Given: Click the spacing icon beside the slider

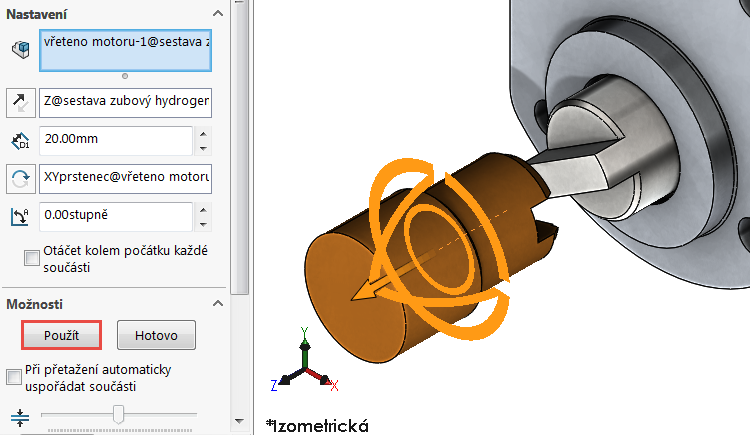Looking at the screenshot, I should coord(20,417).
